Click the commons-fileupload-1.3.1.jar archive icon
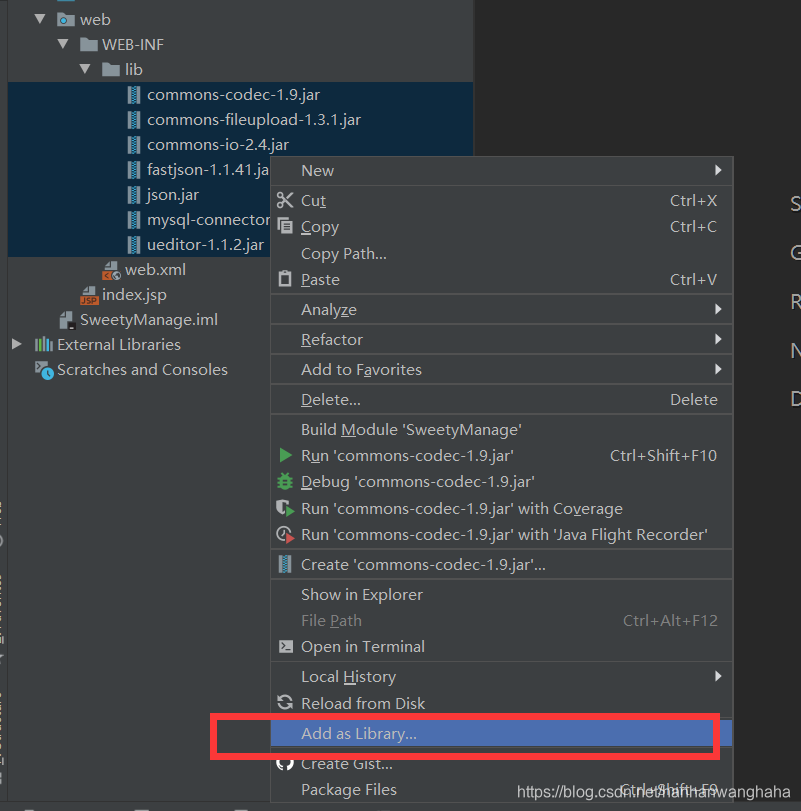 click(x=134, y=119)
